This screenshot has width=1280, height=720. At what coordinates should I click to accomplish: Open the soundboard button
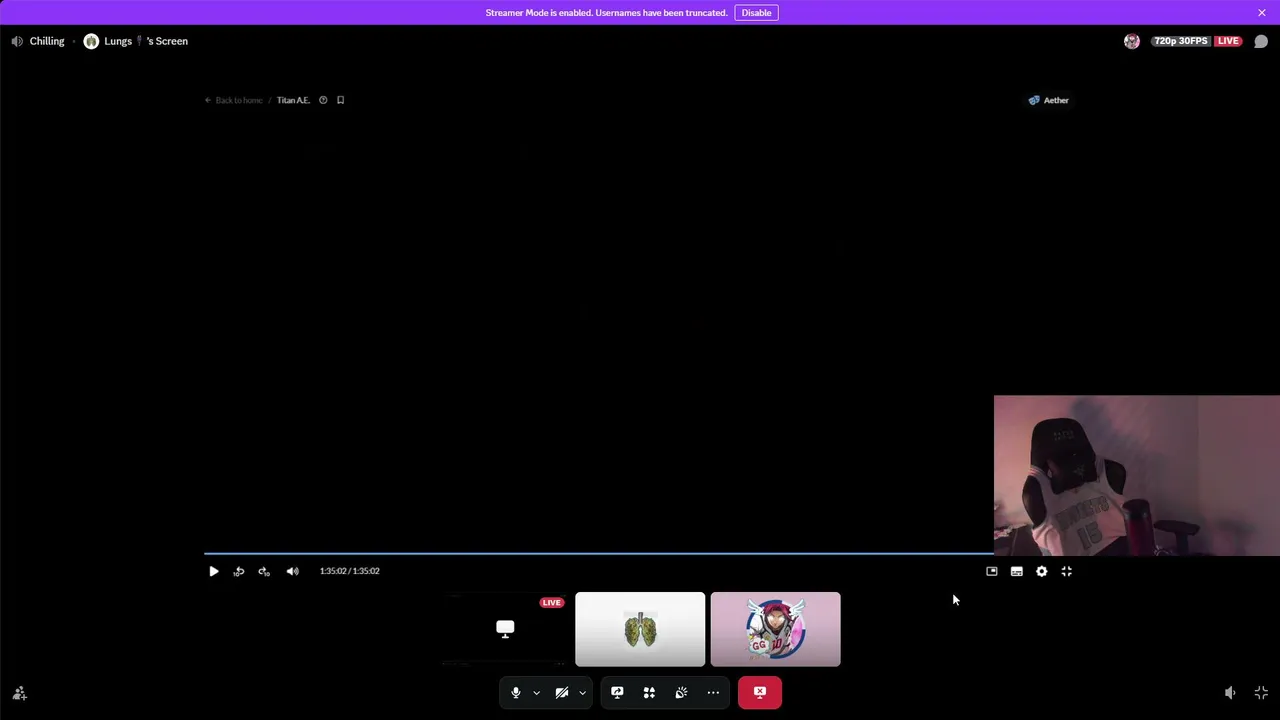tap(681, 692)
